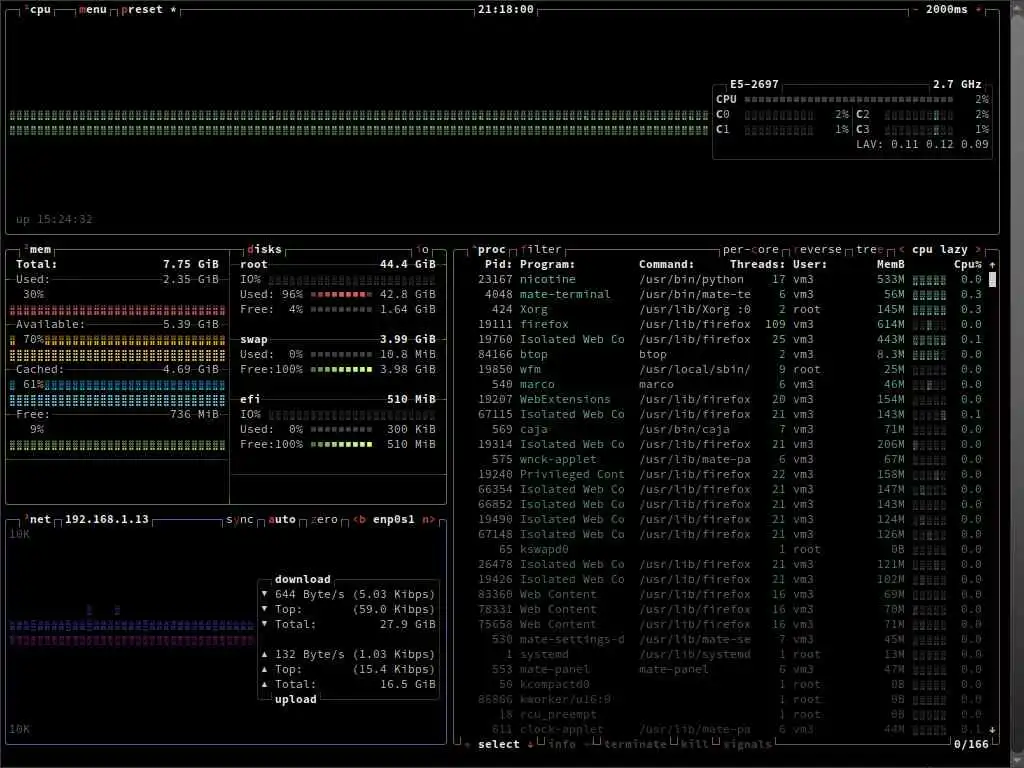The image size is (1024, 768).
Task: Toggle tree view of processes
Action: coord(869,249)
